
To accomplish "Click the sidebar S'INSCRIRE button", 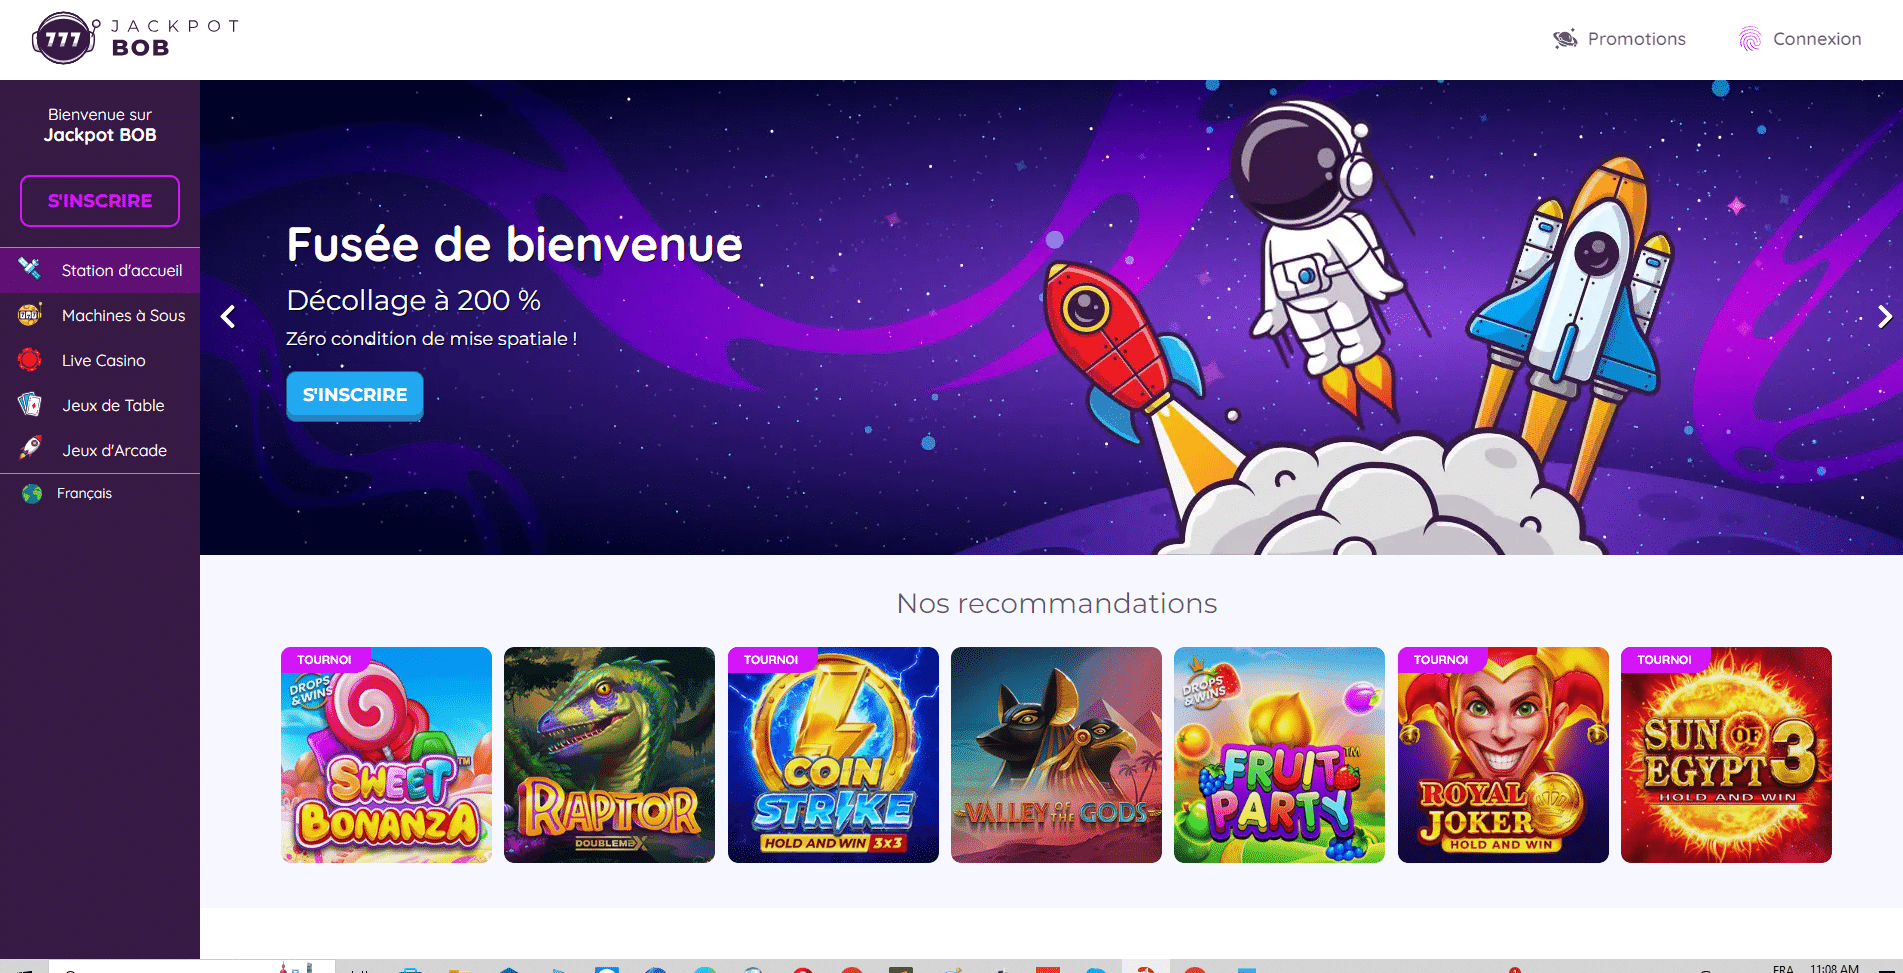I will point(100,201).
